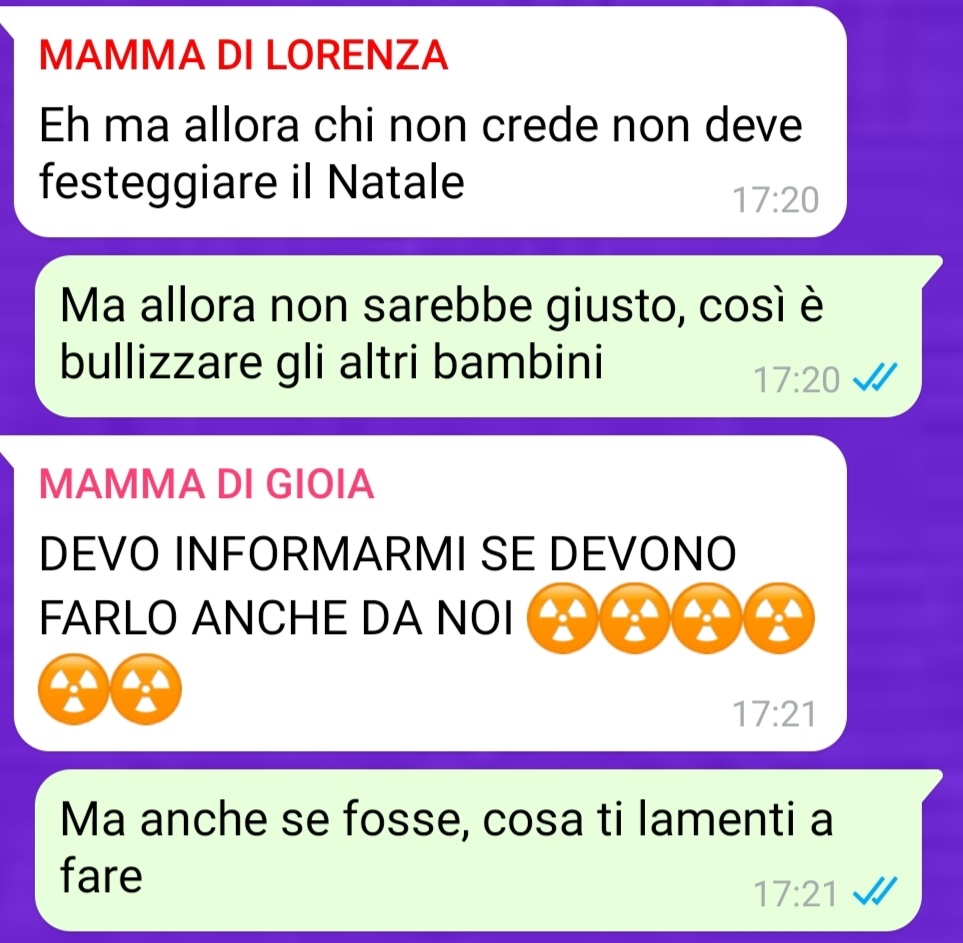Click the fourth radioactive emoji in first row

[x=779, y=617]
